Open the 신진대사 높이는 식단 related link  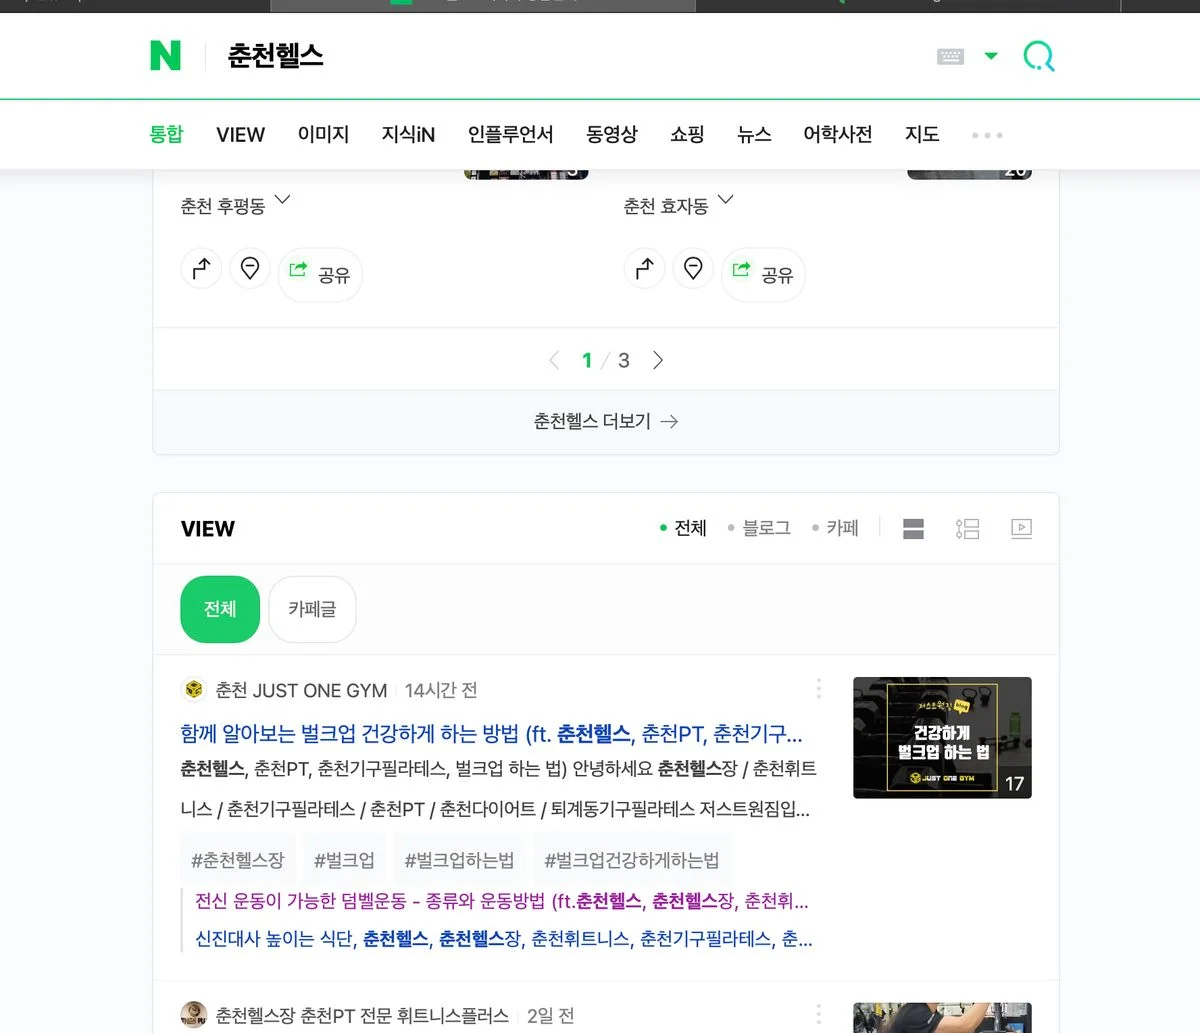(x=504, y=939)
